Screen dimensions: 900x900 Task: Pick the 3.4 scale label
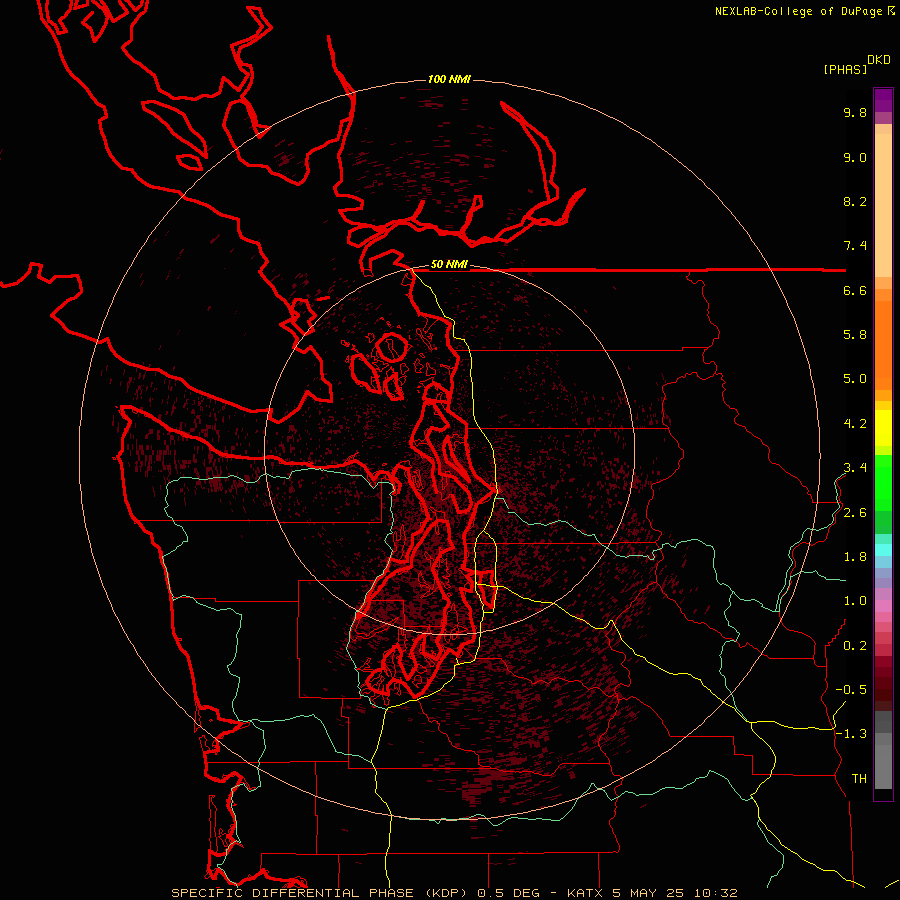point(855,468)
